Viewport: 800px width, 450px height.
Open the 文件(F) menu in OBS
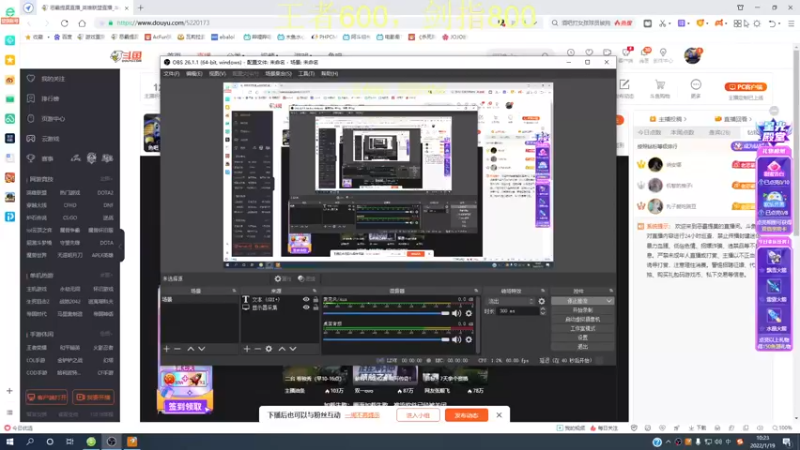click(x=171, y=74)
